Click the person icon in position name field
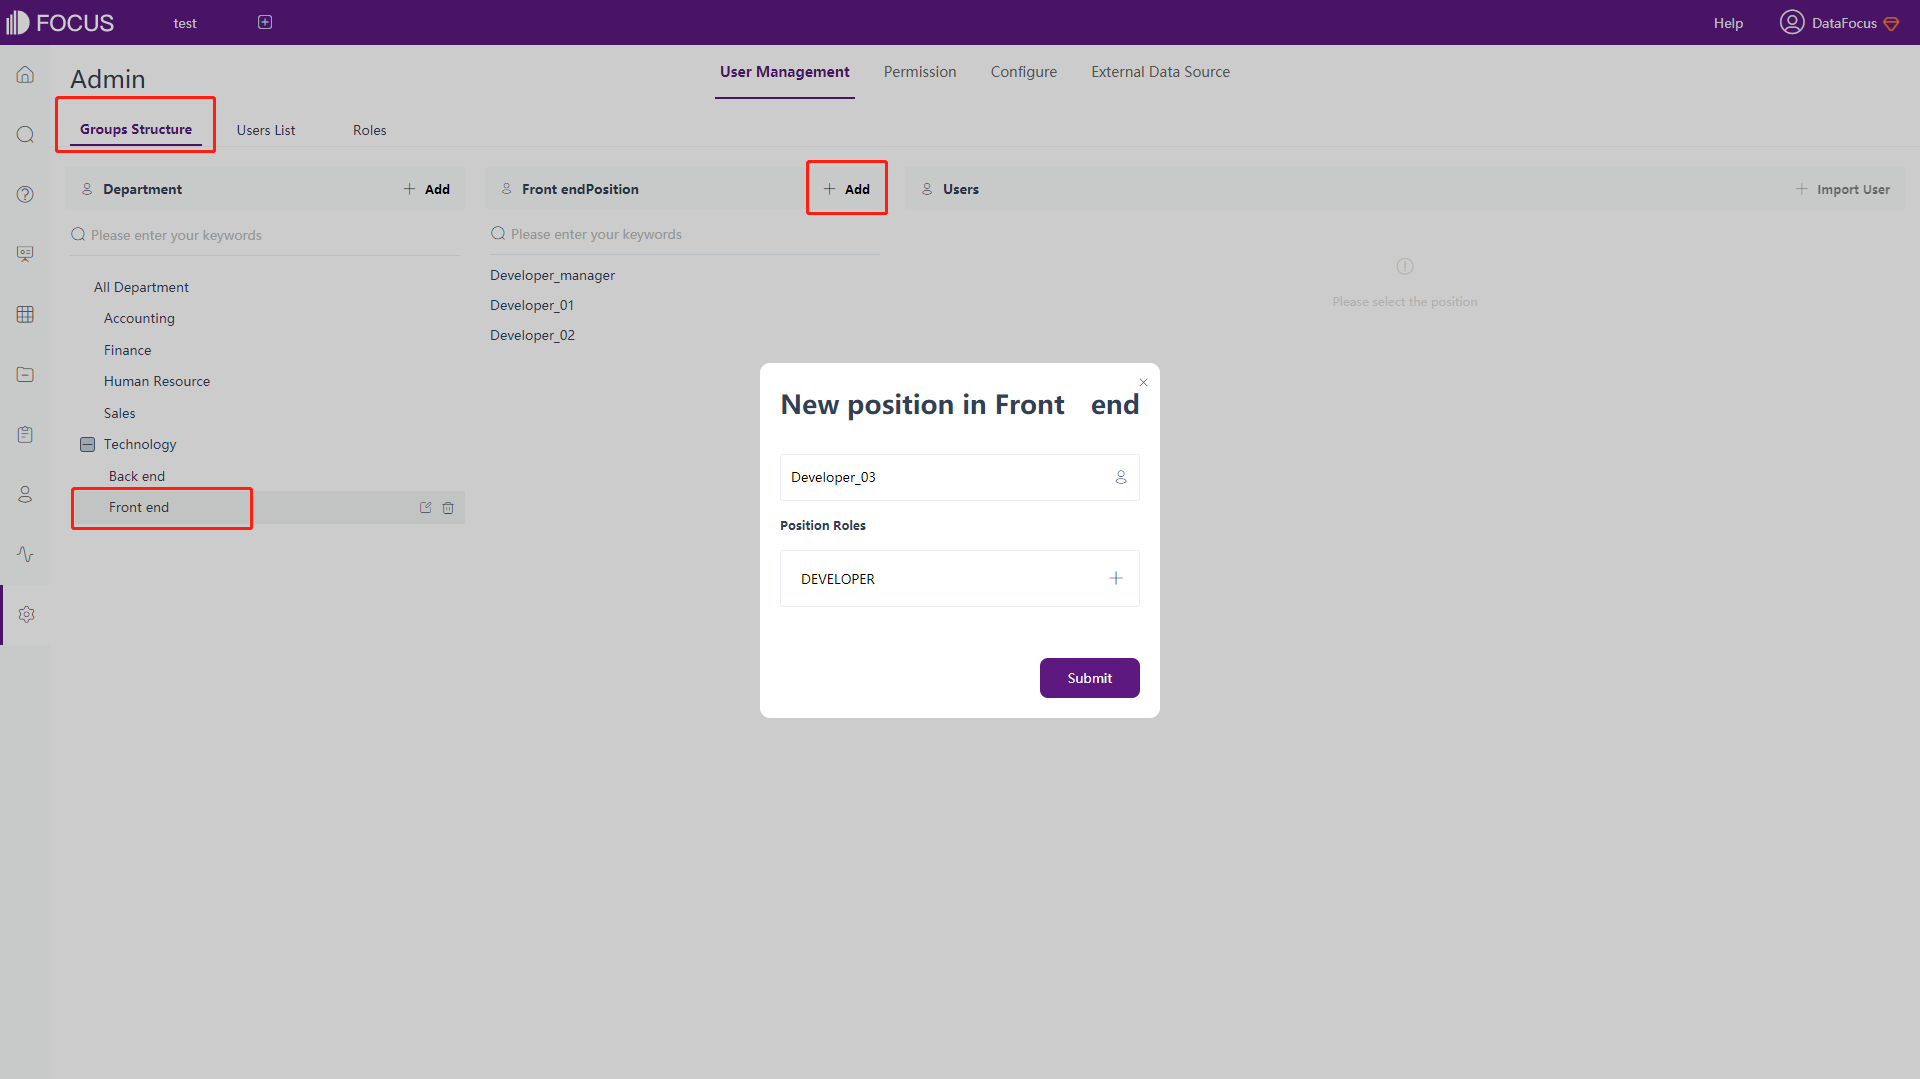 [x=1121, y=477]
